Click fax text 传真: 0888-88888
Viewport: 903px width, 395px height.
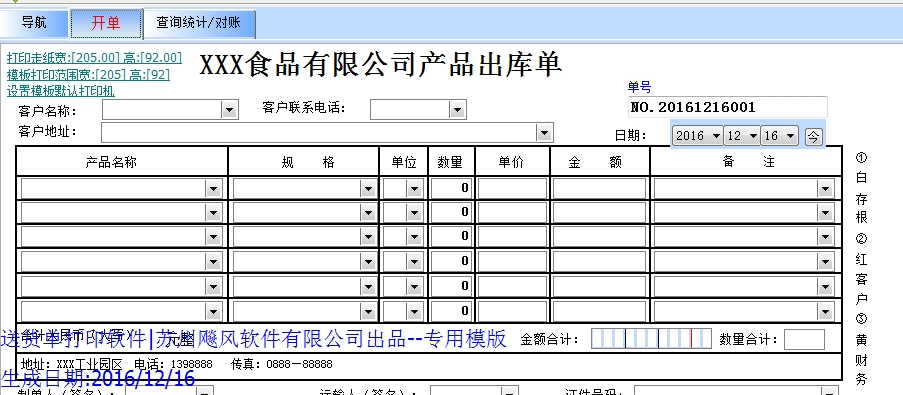(x=282, y=364)
